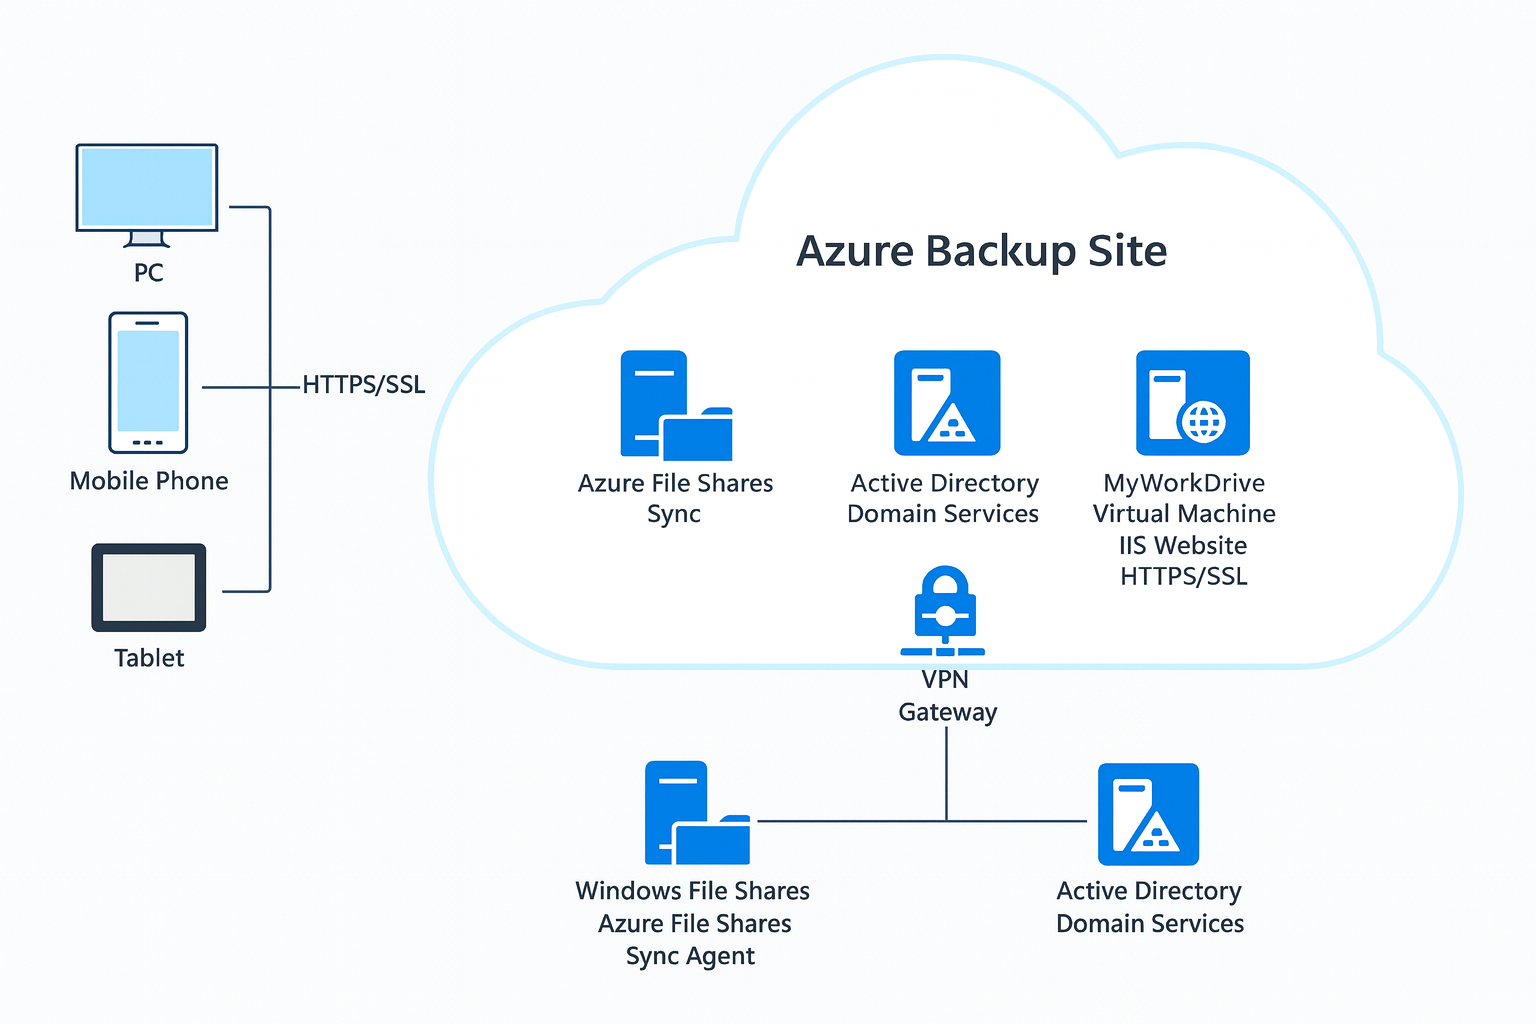Click the "Azure Backup Site" title
The height and width of the screenshot is (1024, 1536).
[981, 251]
